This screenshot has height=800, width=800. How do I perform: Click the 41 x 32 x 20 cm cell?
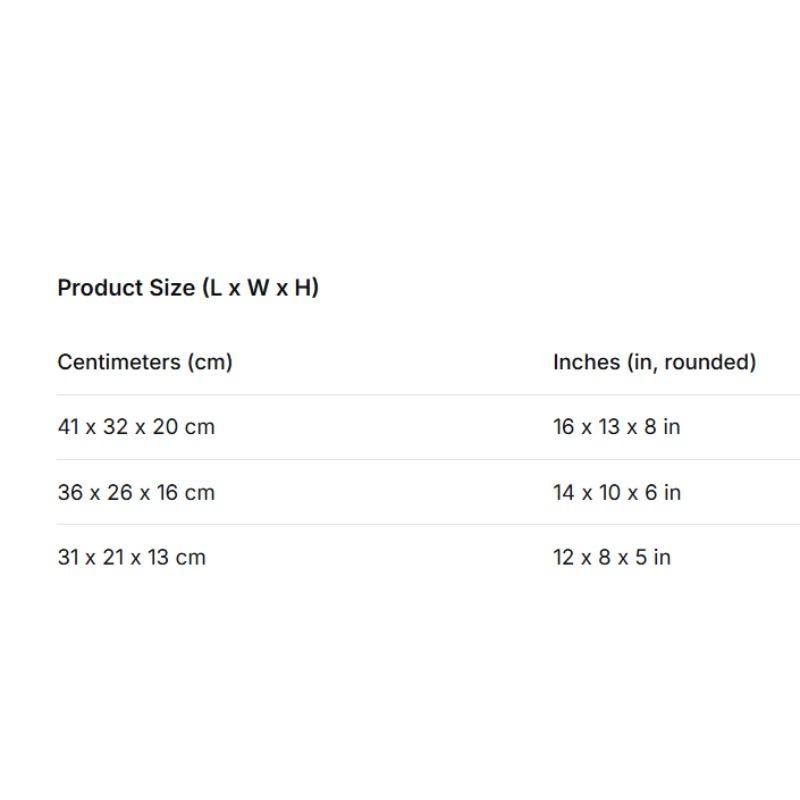136,427
